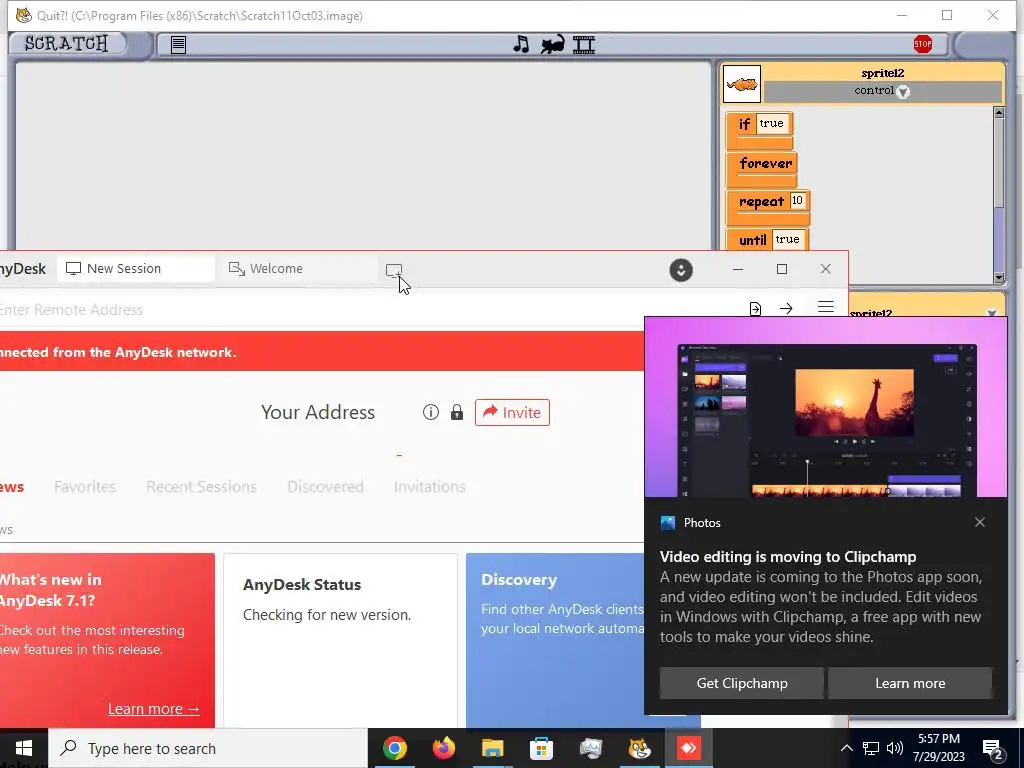Open the Scratch notes page icon
This screenshot has width=1024, height=768.
coord(178,44)
